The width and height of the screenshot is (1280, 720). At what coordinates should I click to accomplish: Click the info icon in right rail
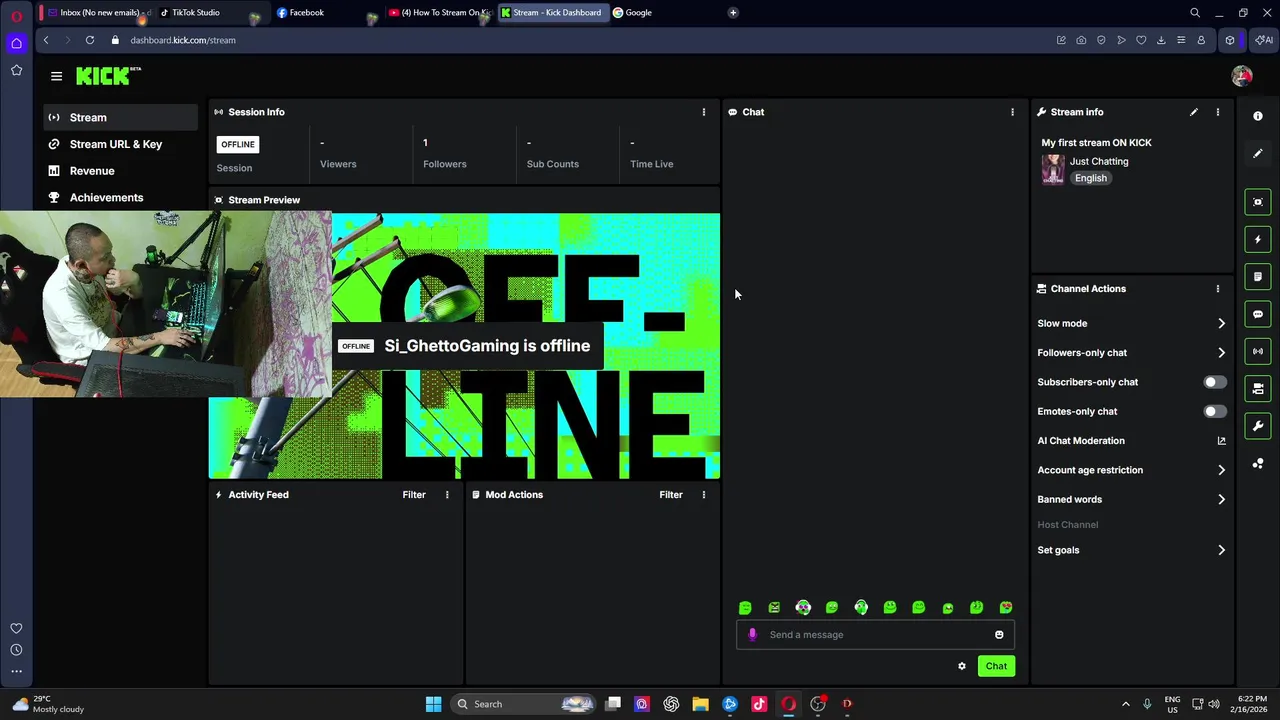(1258, 116)
